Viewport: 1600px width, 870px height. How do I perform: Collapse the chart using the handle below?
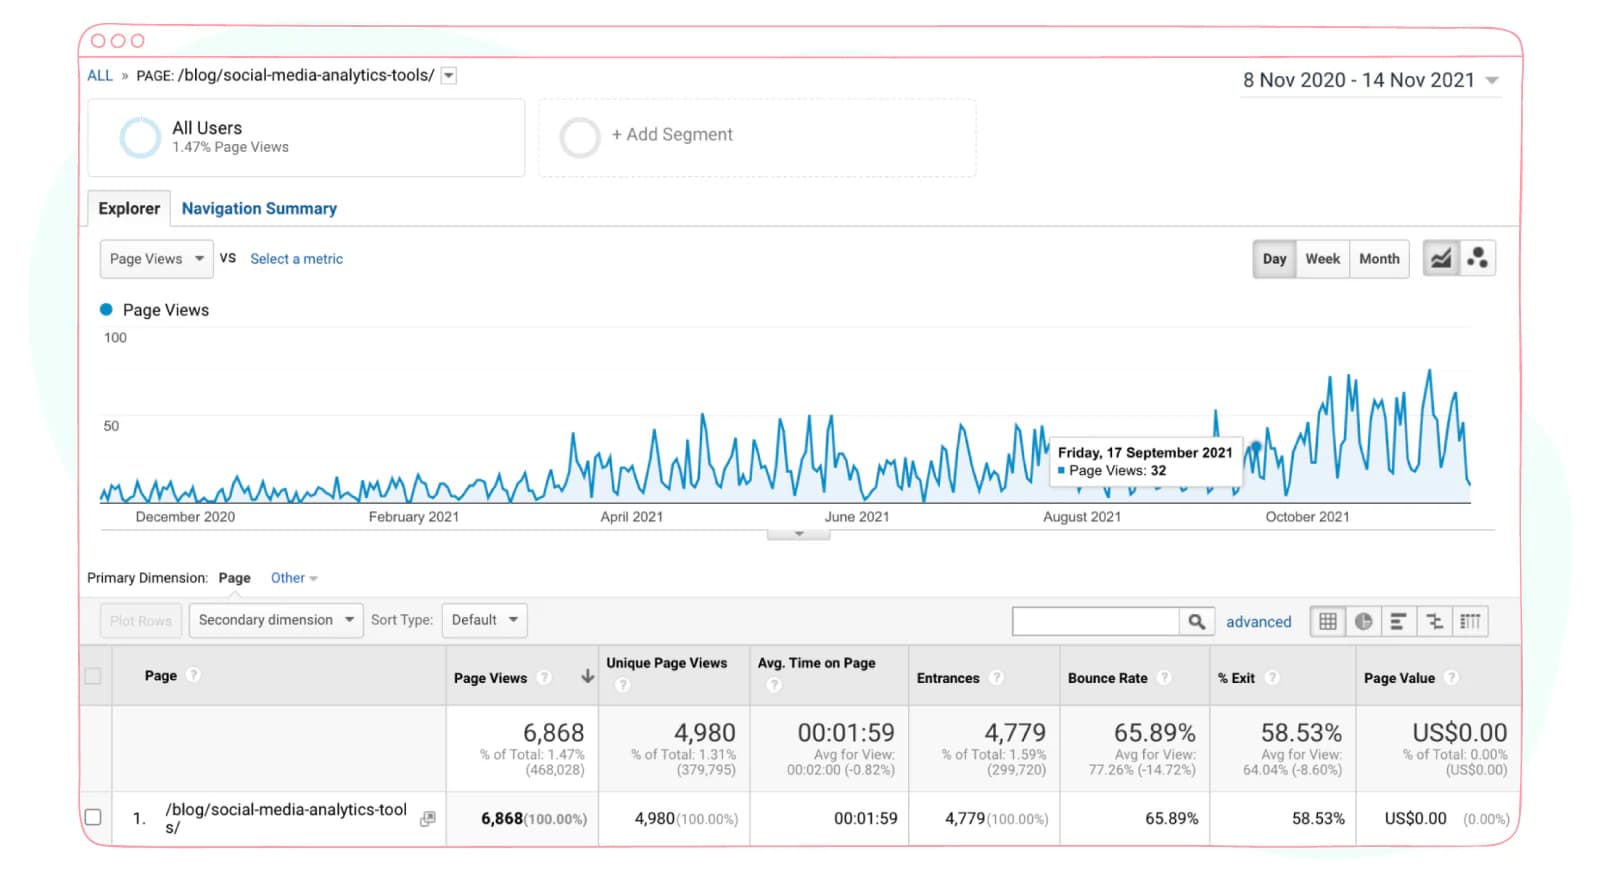pos(798,534)
